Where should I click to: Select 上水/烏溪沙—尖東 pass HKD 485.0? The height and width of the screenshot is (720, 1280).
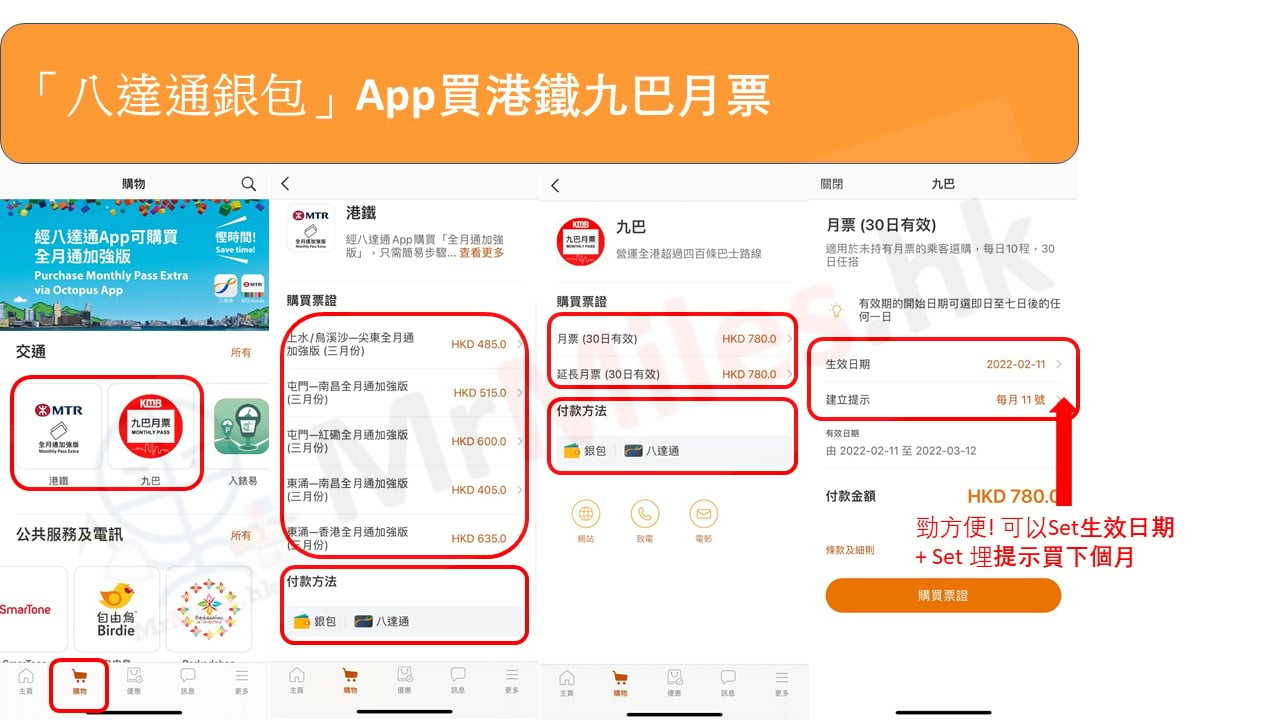pyautogui.click(x=405, y=344)
